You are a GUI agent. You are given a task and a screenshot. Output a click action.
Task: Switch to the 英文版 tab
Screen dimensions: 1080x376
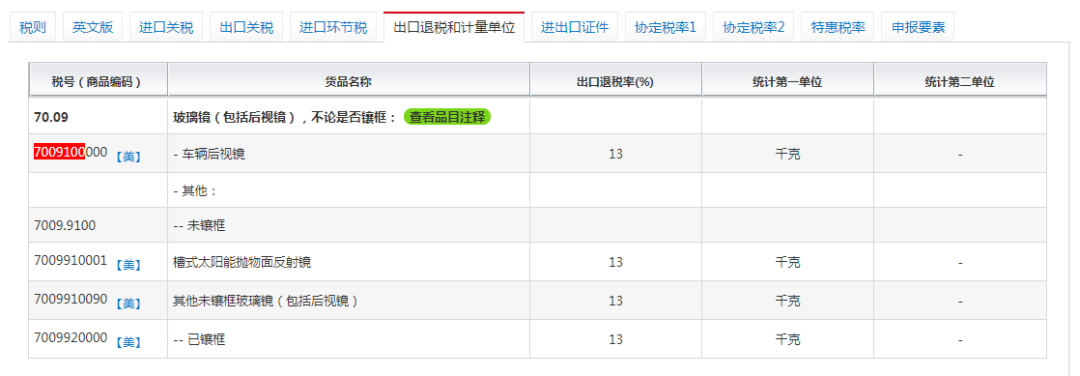click(93, 28)
